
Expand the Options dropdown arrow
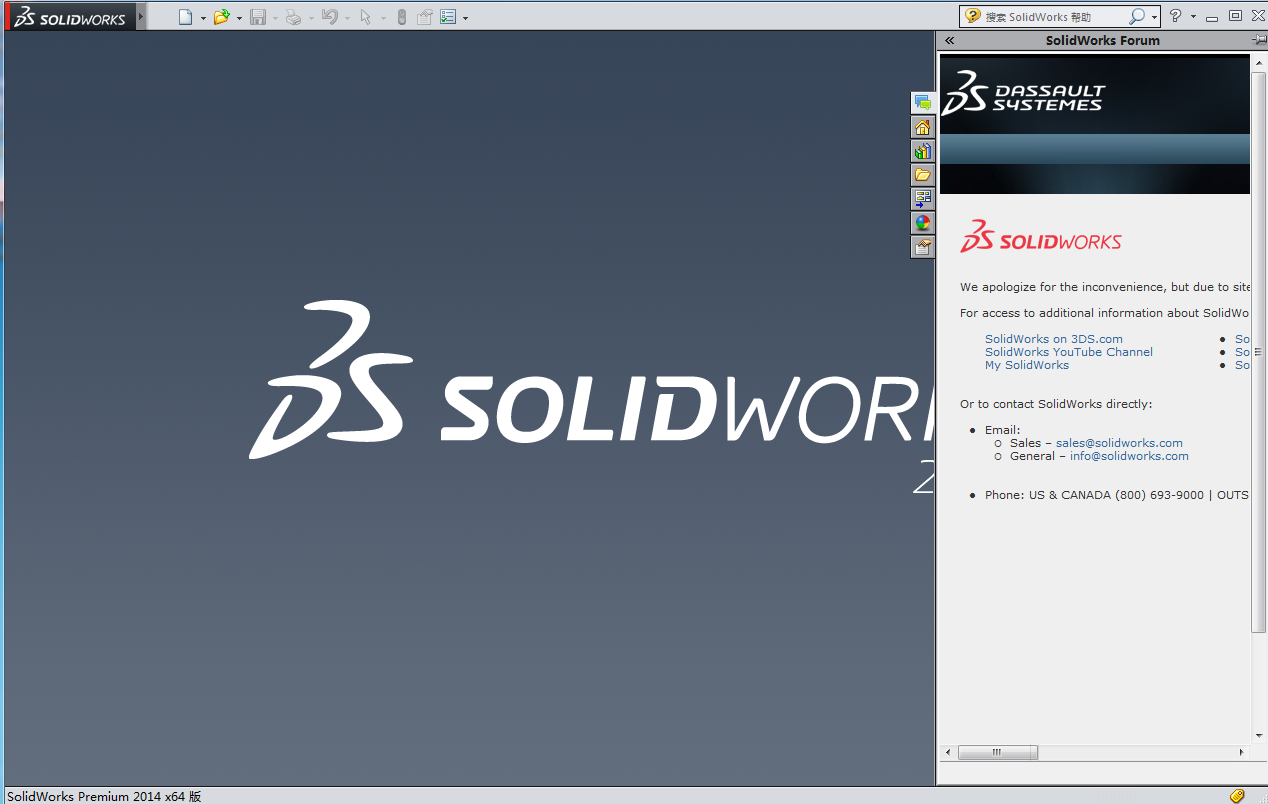pyautogui.click(x=465, y=18)
